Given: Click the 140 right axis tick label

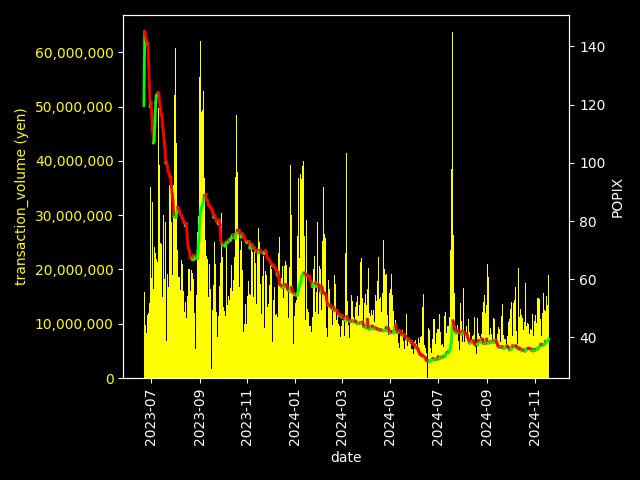Looking at the screenshot, I should click(593, 47).
